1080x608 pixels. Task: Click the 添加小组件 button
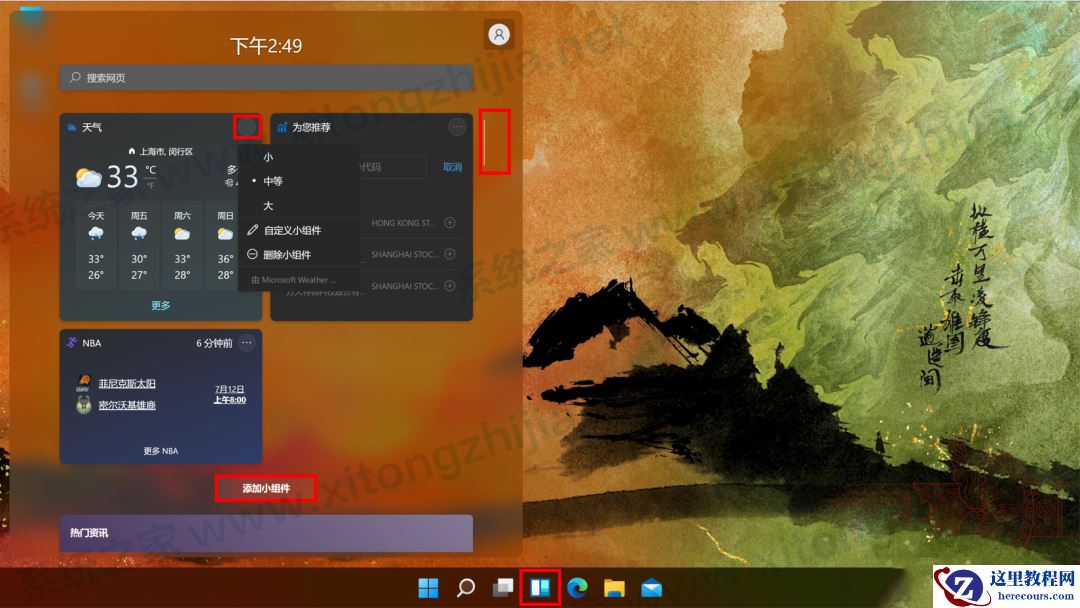click(x=266, y=488)
